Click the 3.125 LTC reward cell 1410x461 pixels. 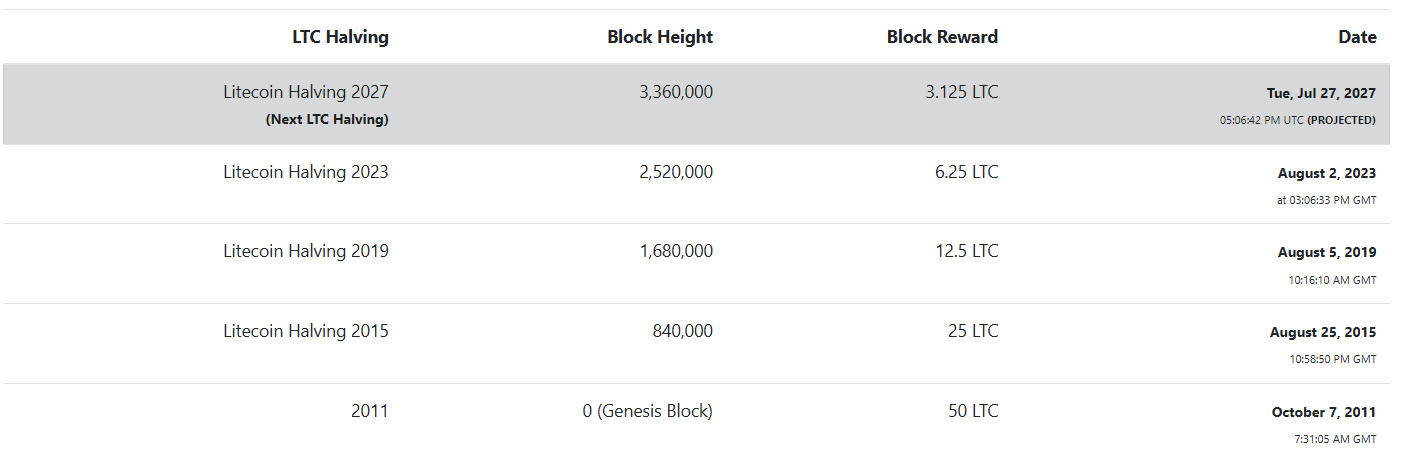pos(962,92)
